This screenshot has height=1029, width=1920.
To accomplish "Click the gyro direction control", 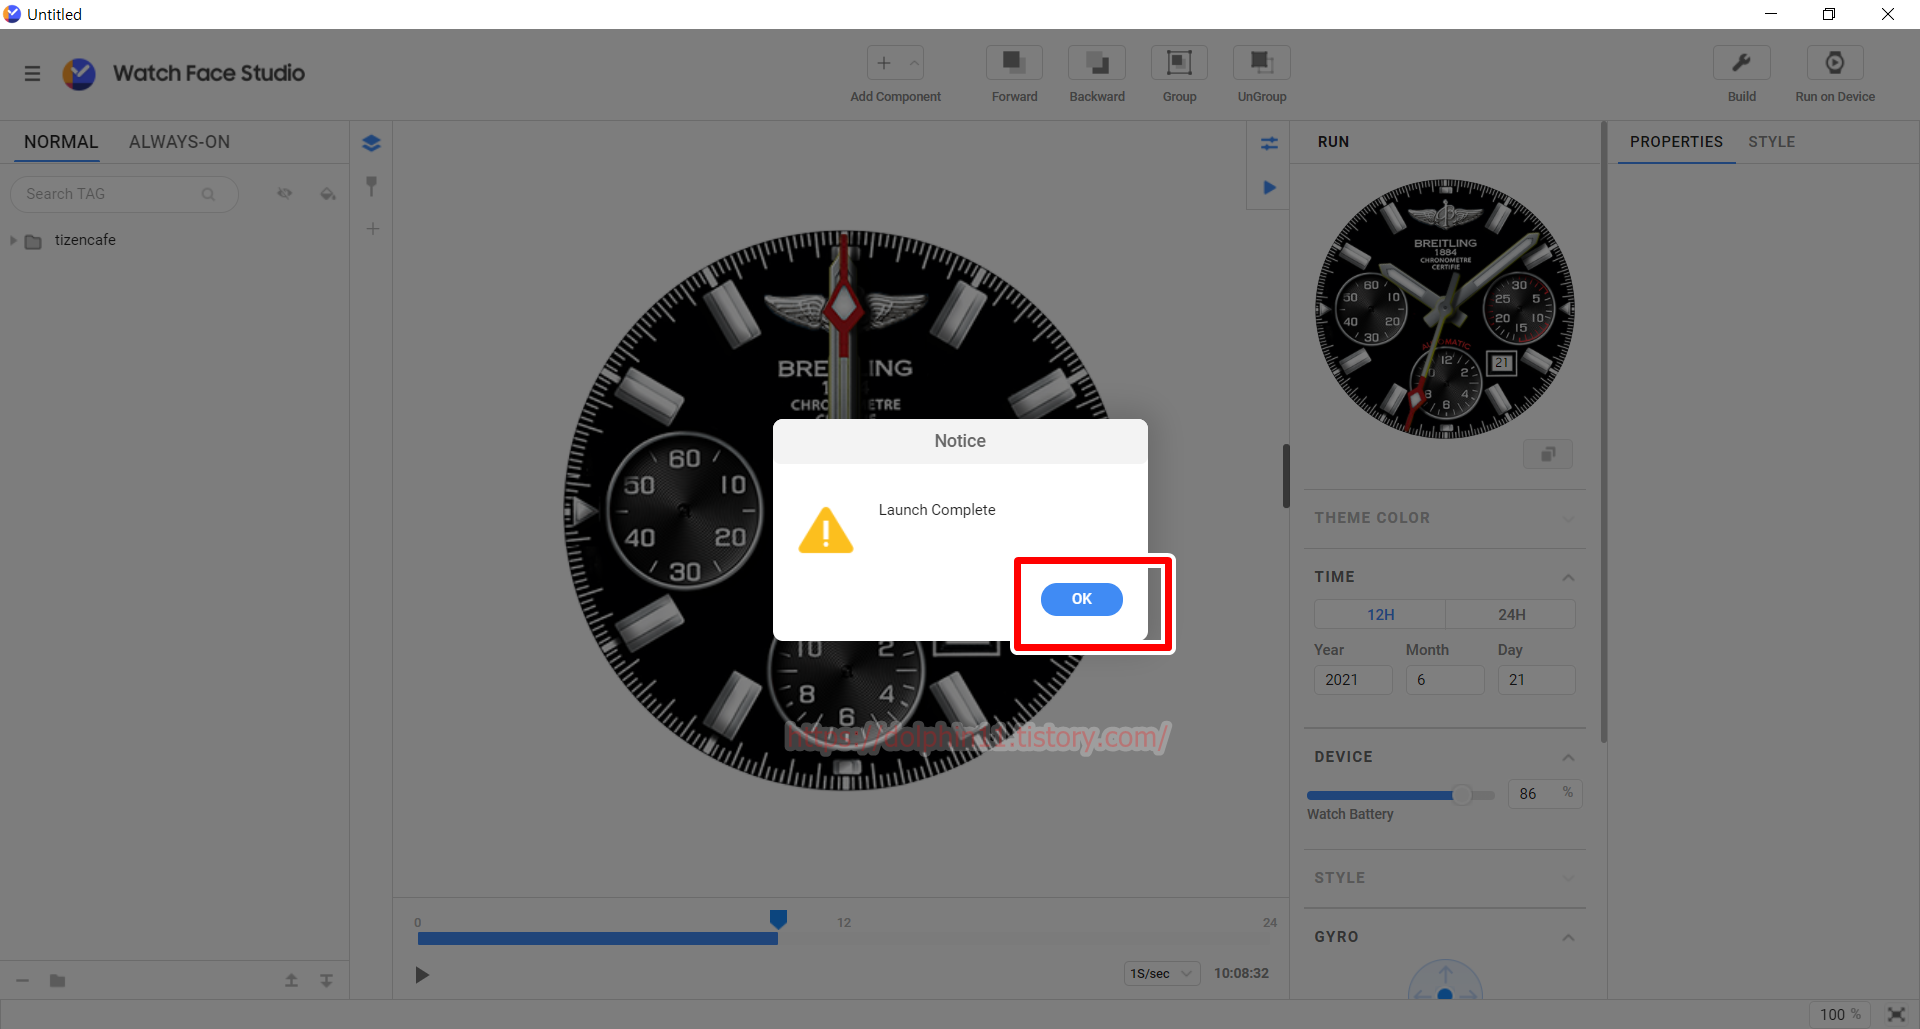I will (x=1445, y=980).
